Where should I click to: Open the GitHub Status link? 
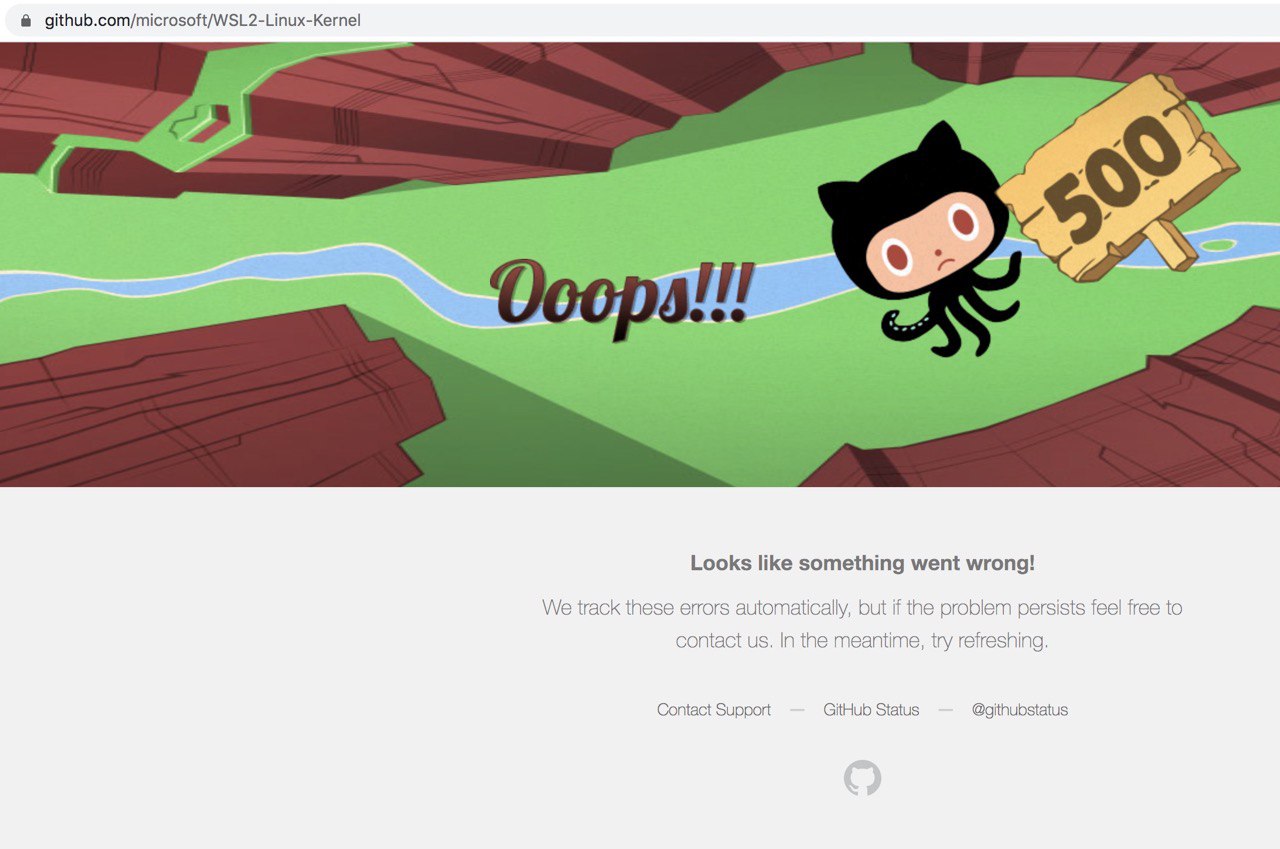[871, 710]
